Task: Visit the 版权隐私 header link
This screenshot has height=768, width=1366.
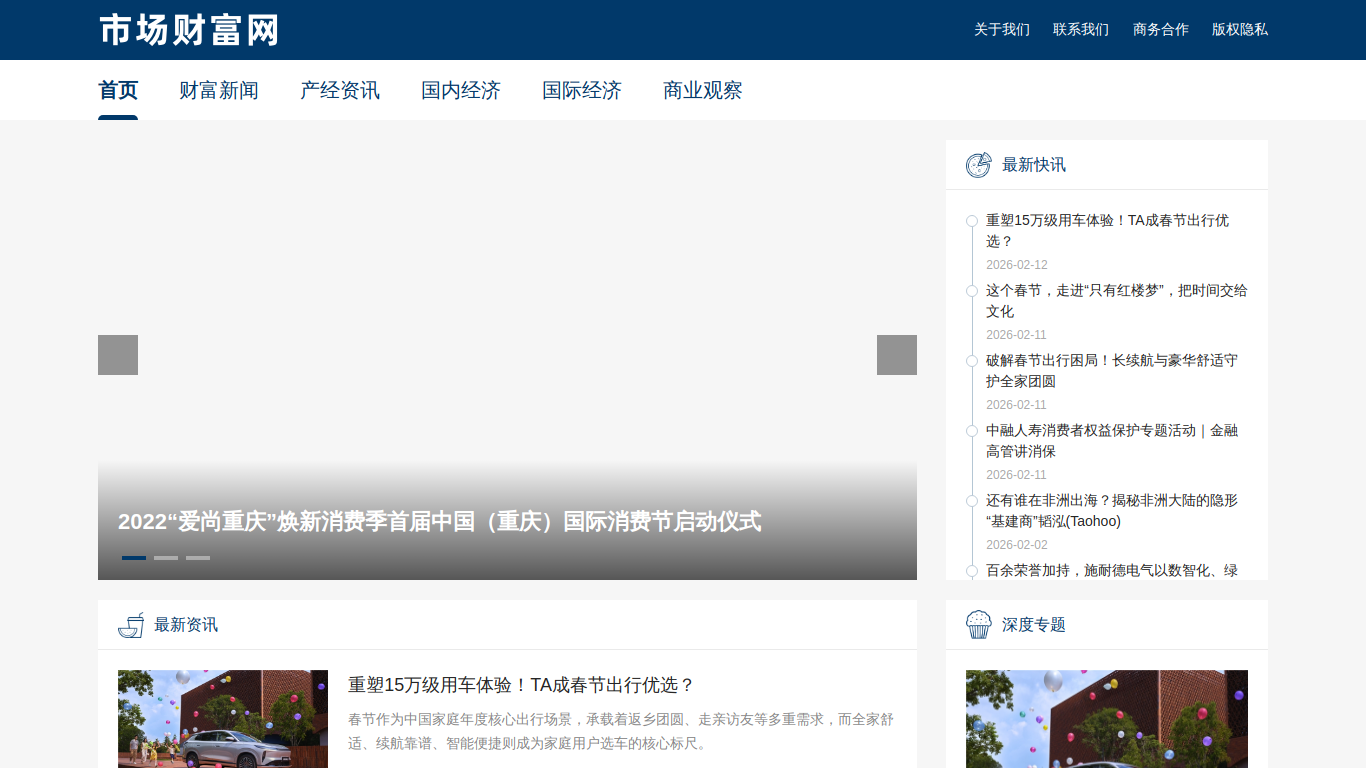Action: (1240, 30)
